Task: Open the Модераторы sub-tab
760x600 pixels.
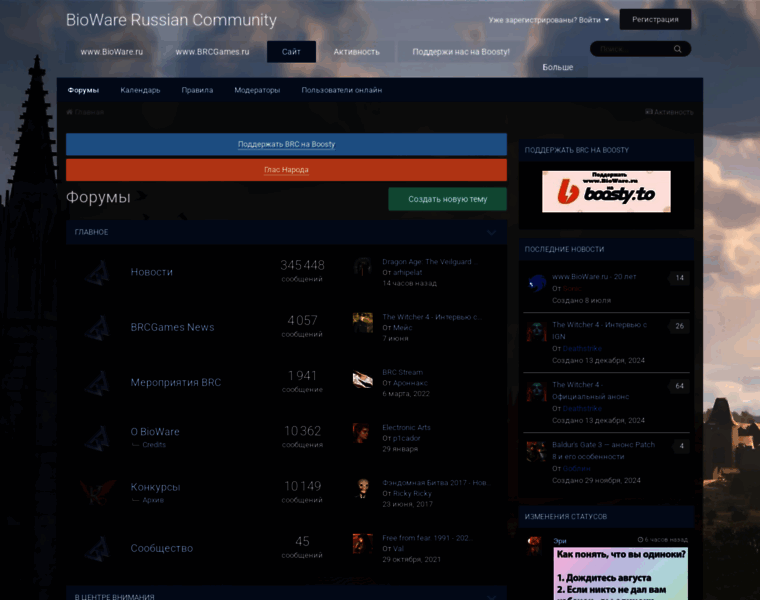Action: tap(257, 90)
